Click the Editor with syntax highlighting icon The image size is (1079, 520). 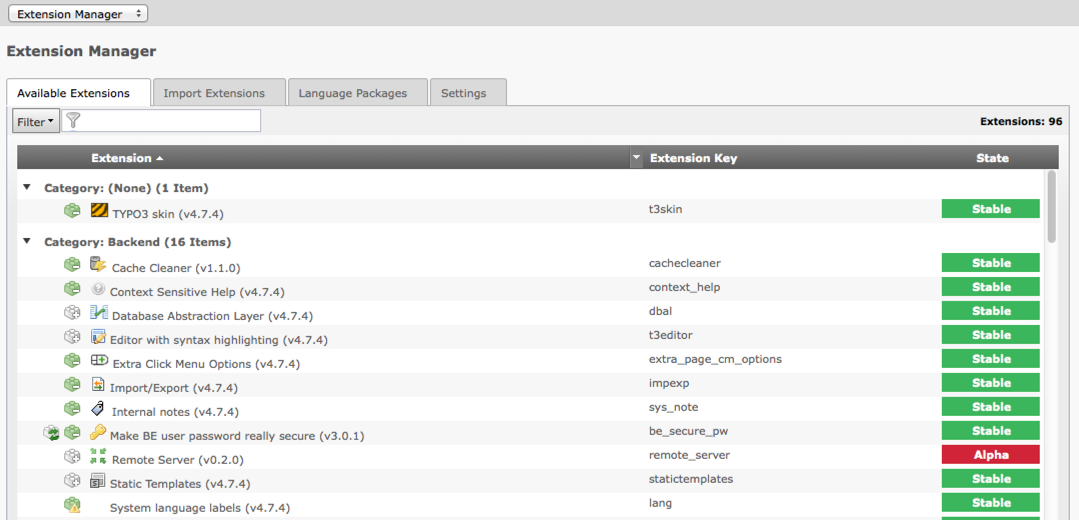coord(98,337)
